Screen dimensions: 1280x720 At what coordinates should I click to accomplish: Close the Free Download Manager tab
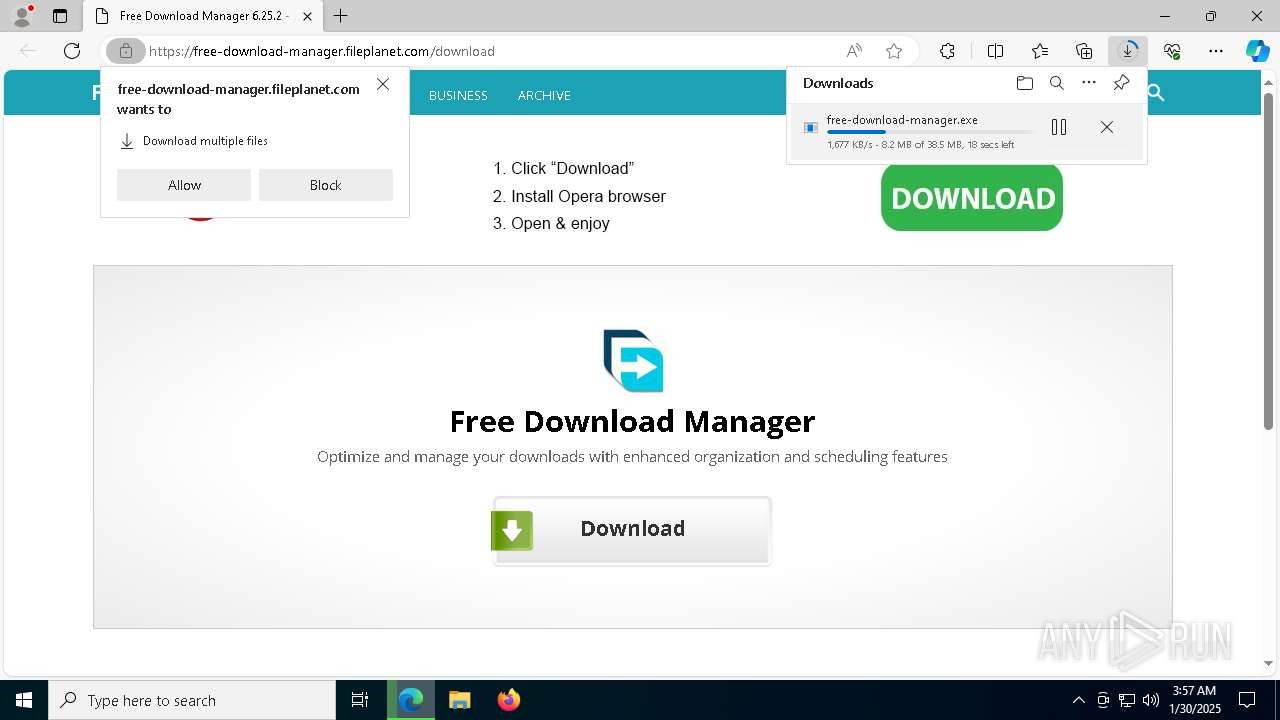308,16
